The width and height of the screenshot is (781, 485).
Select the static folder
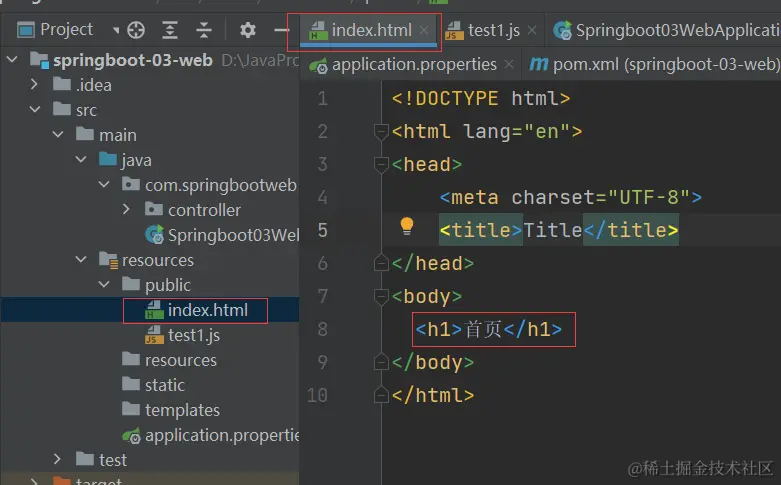153,385
